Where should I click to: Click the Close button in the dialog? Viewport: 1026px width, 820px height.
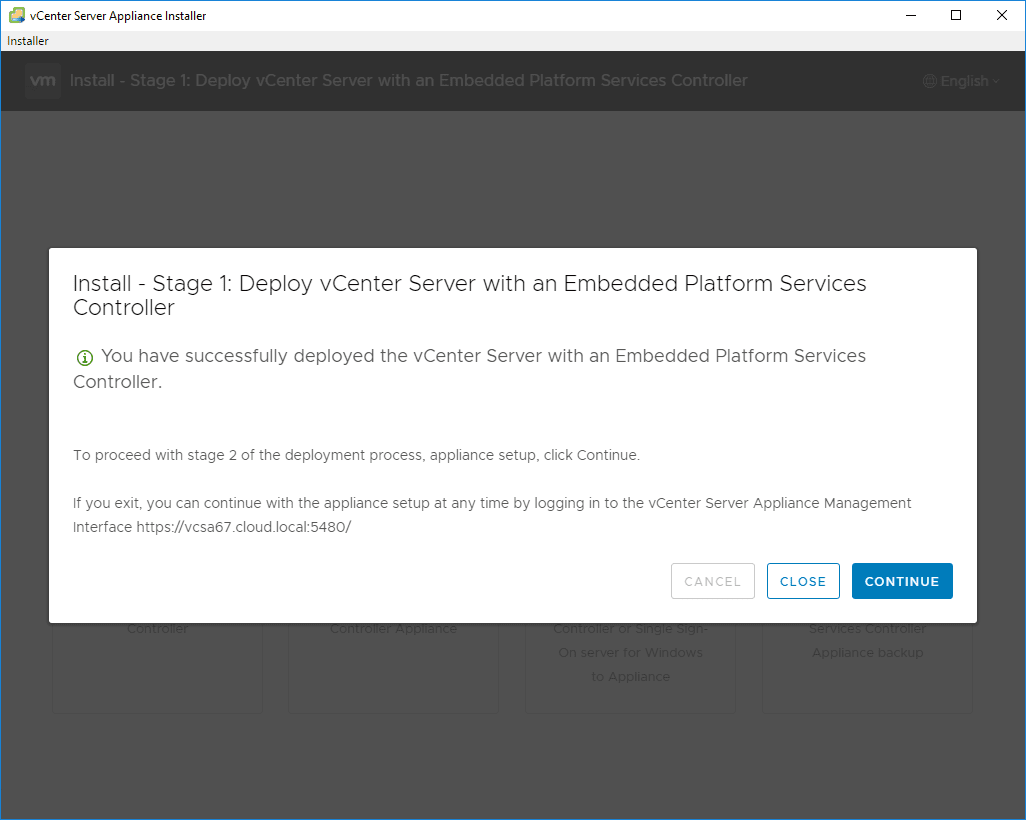[803, 581]
